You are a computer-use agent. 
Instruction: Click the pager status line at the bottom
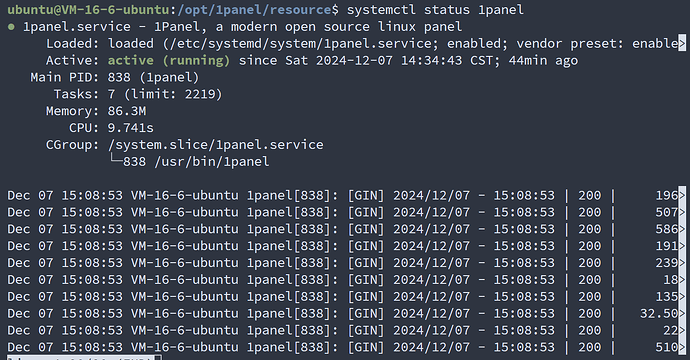(x=84, y=358)
